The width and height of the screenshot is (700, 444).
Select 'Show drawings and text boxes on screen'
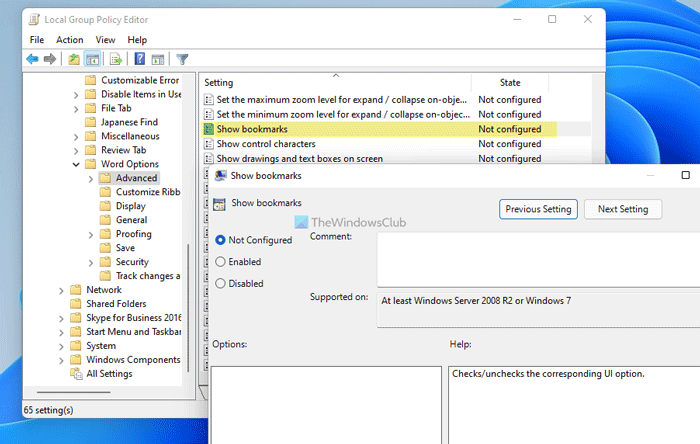point(300,159)
